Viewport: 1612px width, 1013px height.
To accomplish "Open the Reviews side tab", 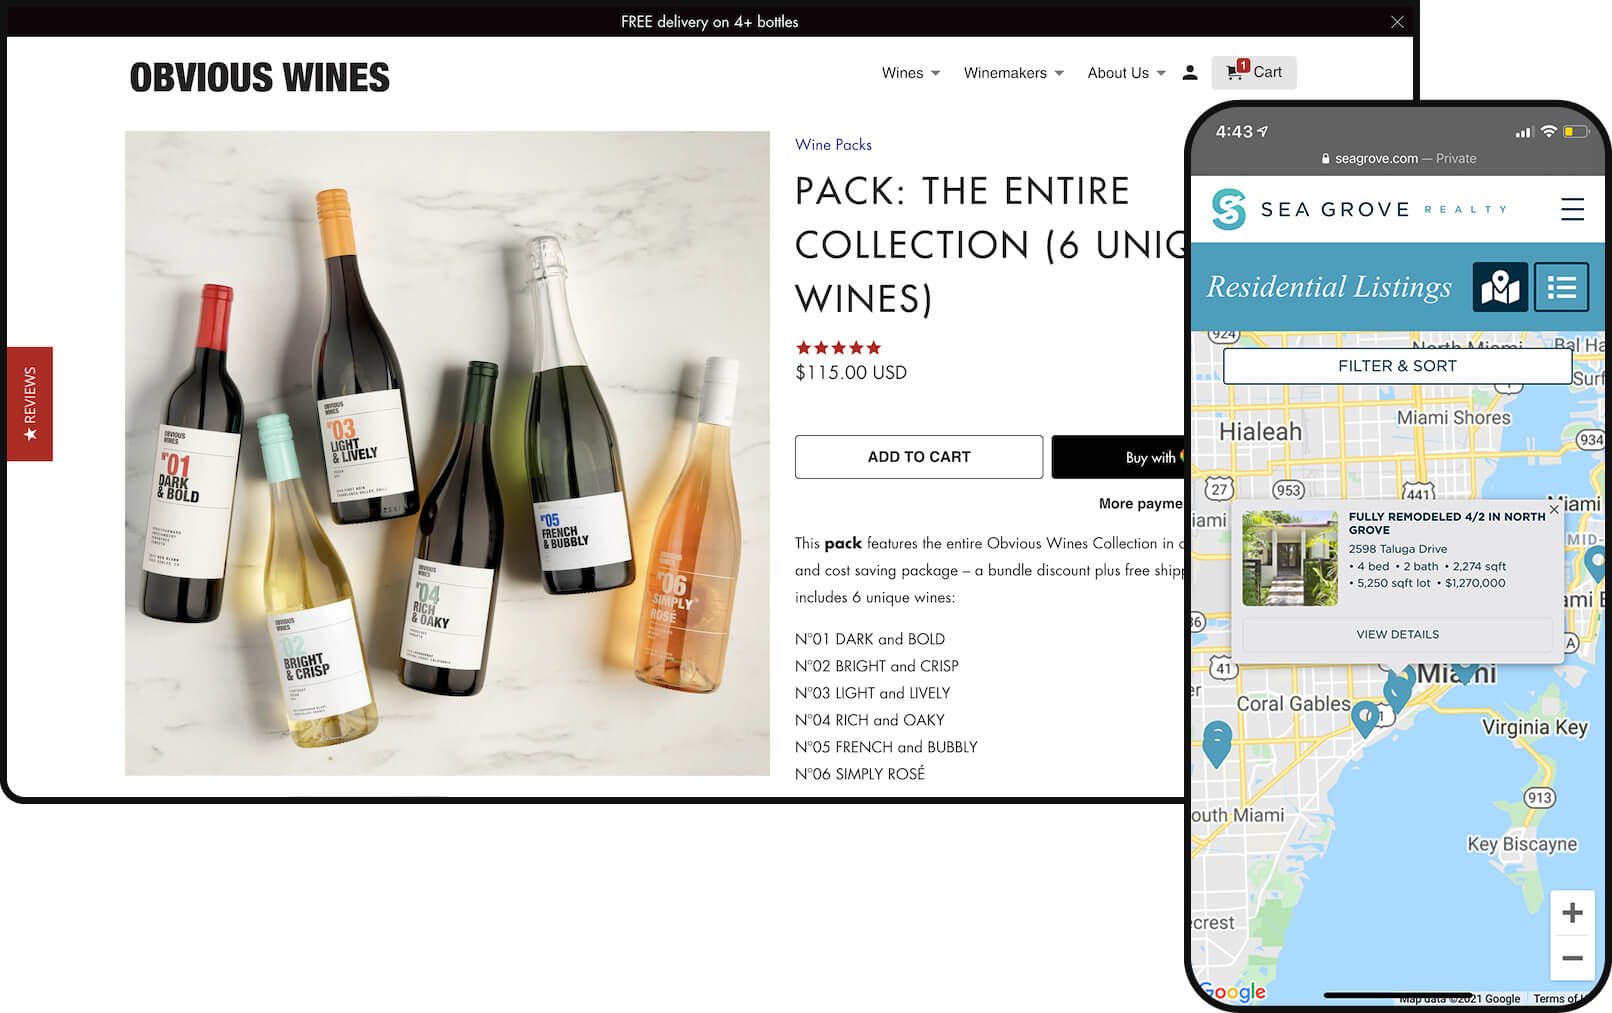I will (30, 404).
